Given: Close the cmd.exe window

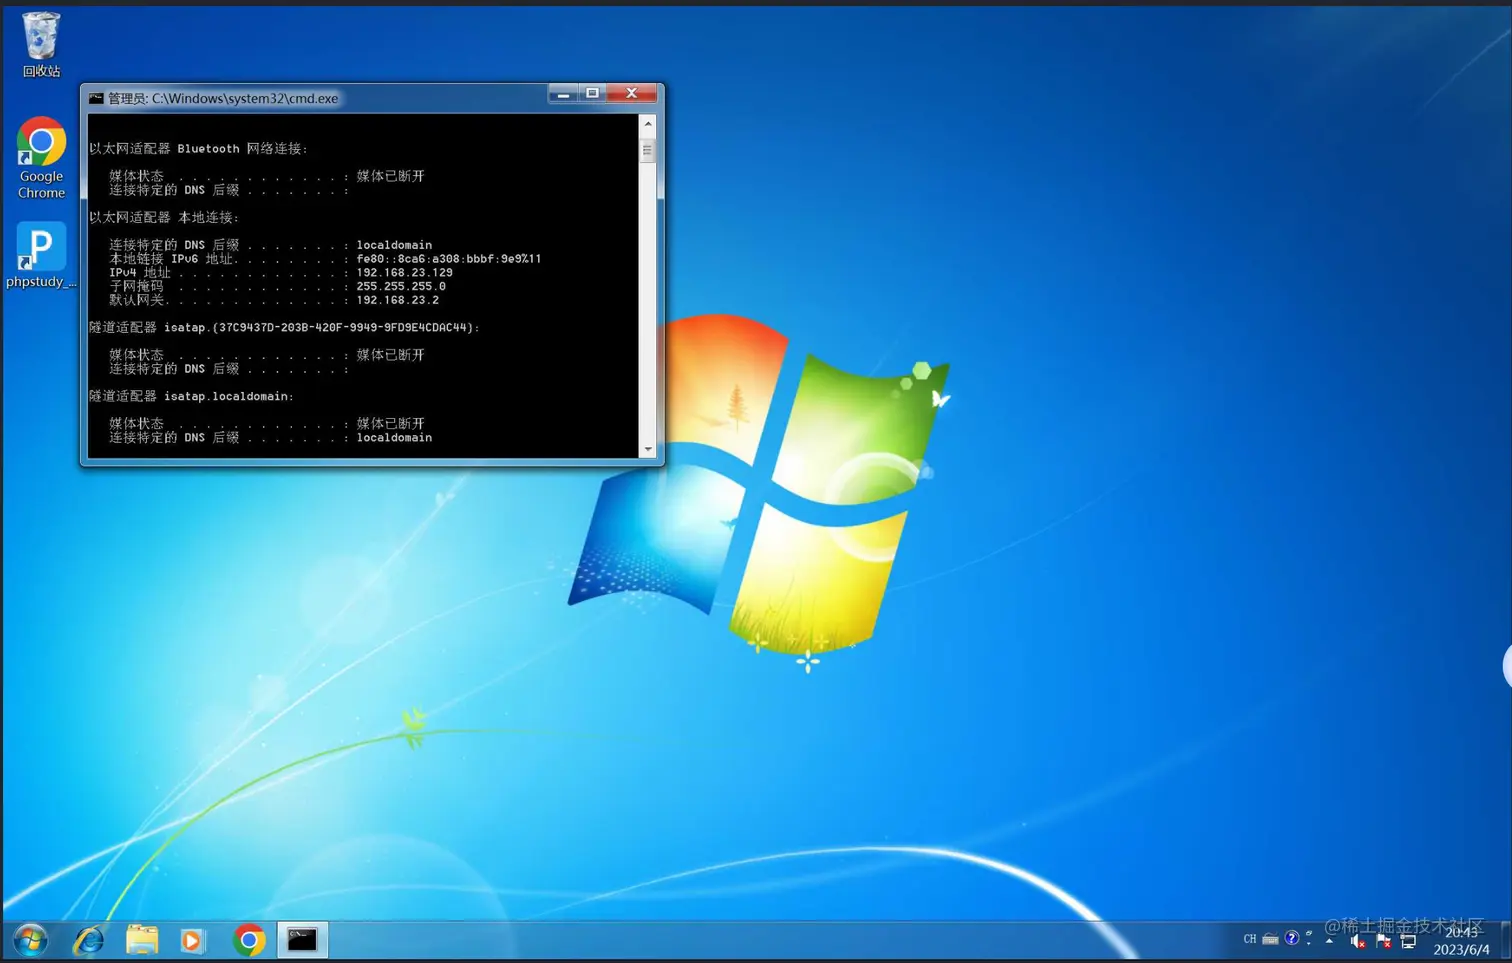Looking at the screenshot, I should 631,93.
